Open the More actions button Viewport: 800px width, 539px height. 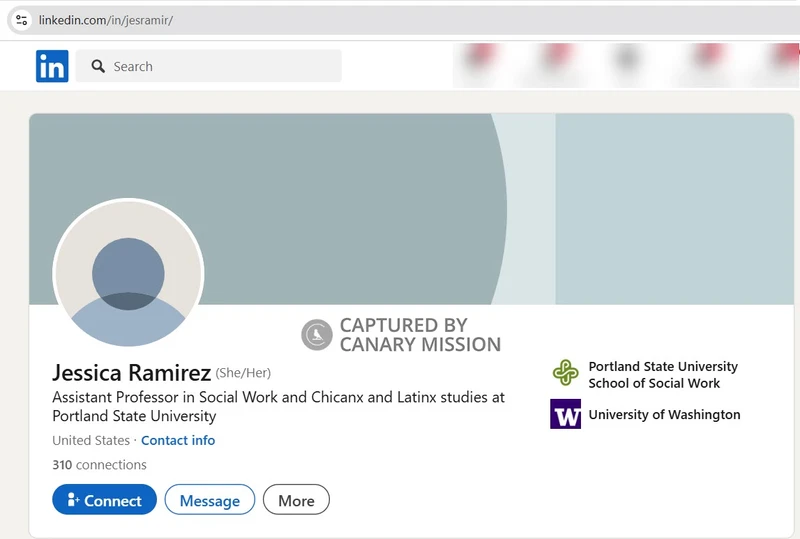click(x=296, y=500)
